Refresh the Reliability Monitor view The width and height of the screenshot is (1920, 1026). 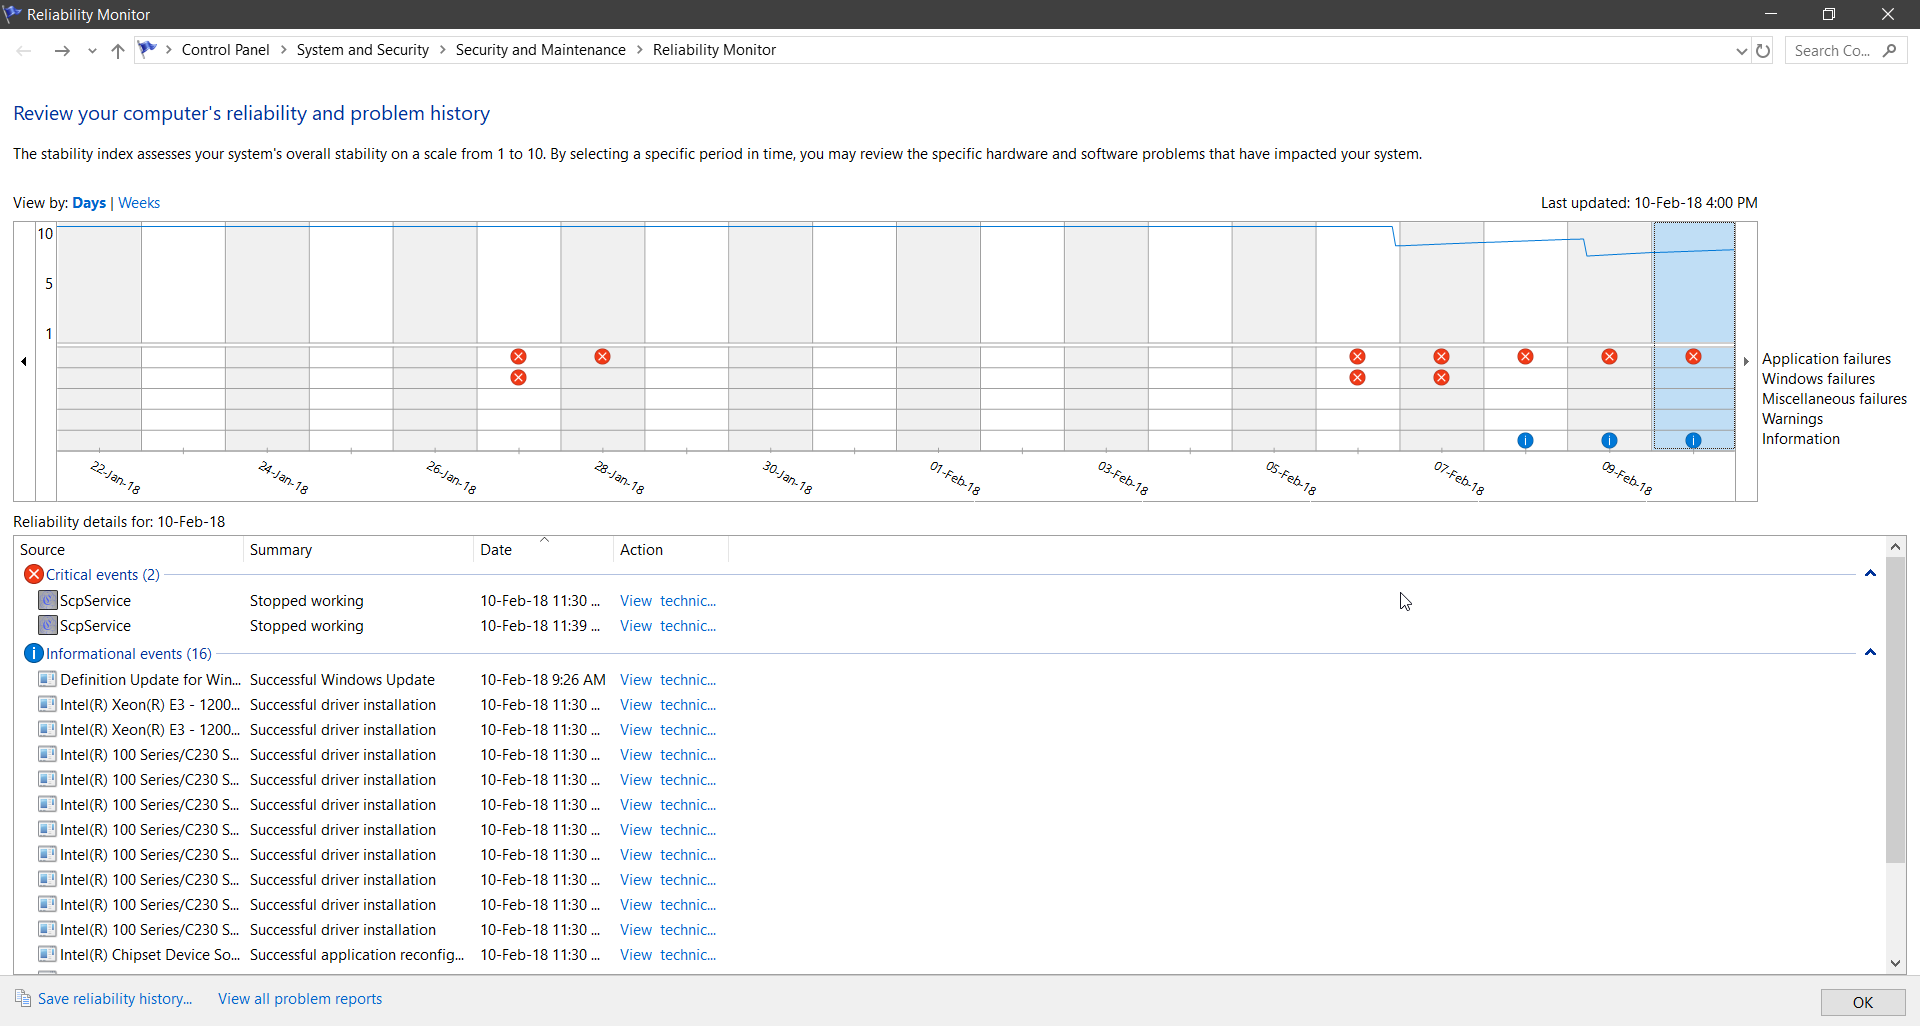[x=1763, y=50]
